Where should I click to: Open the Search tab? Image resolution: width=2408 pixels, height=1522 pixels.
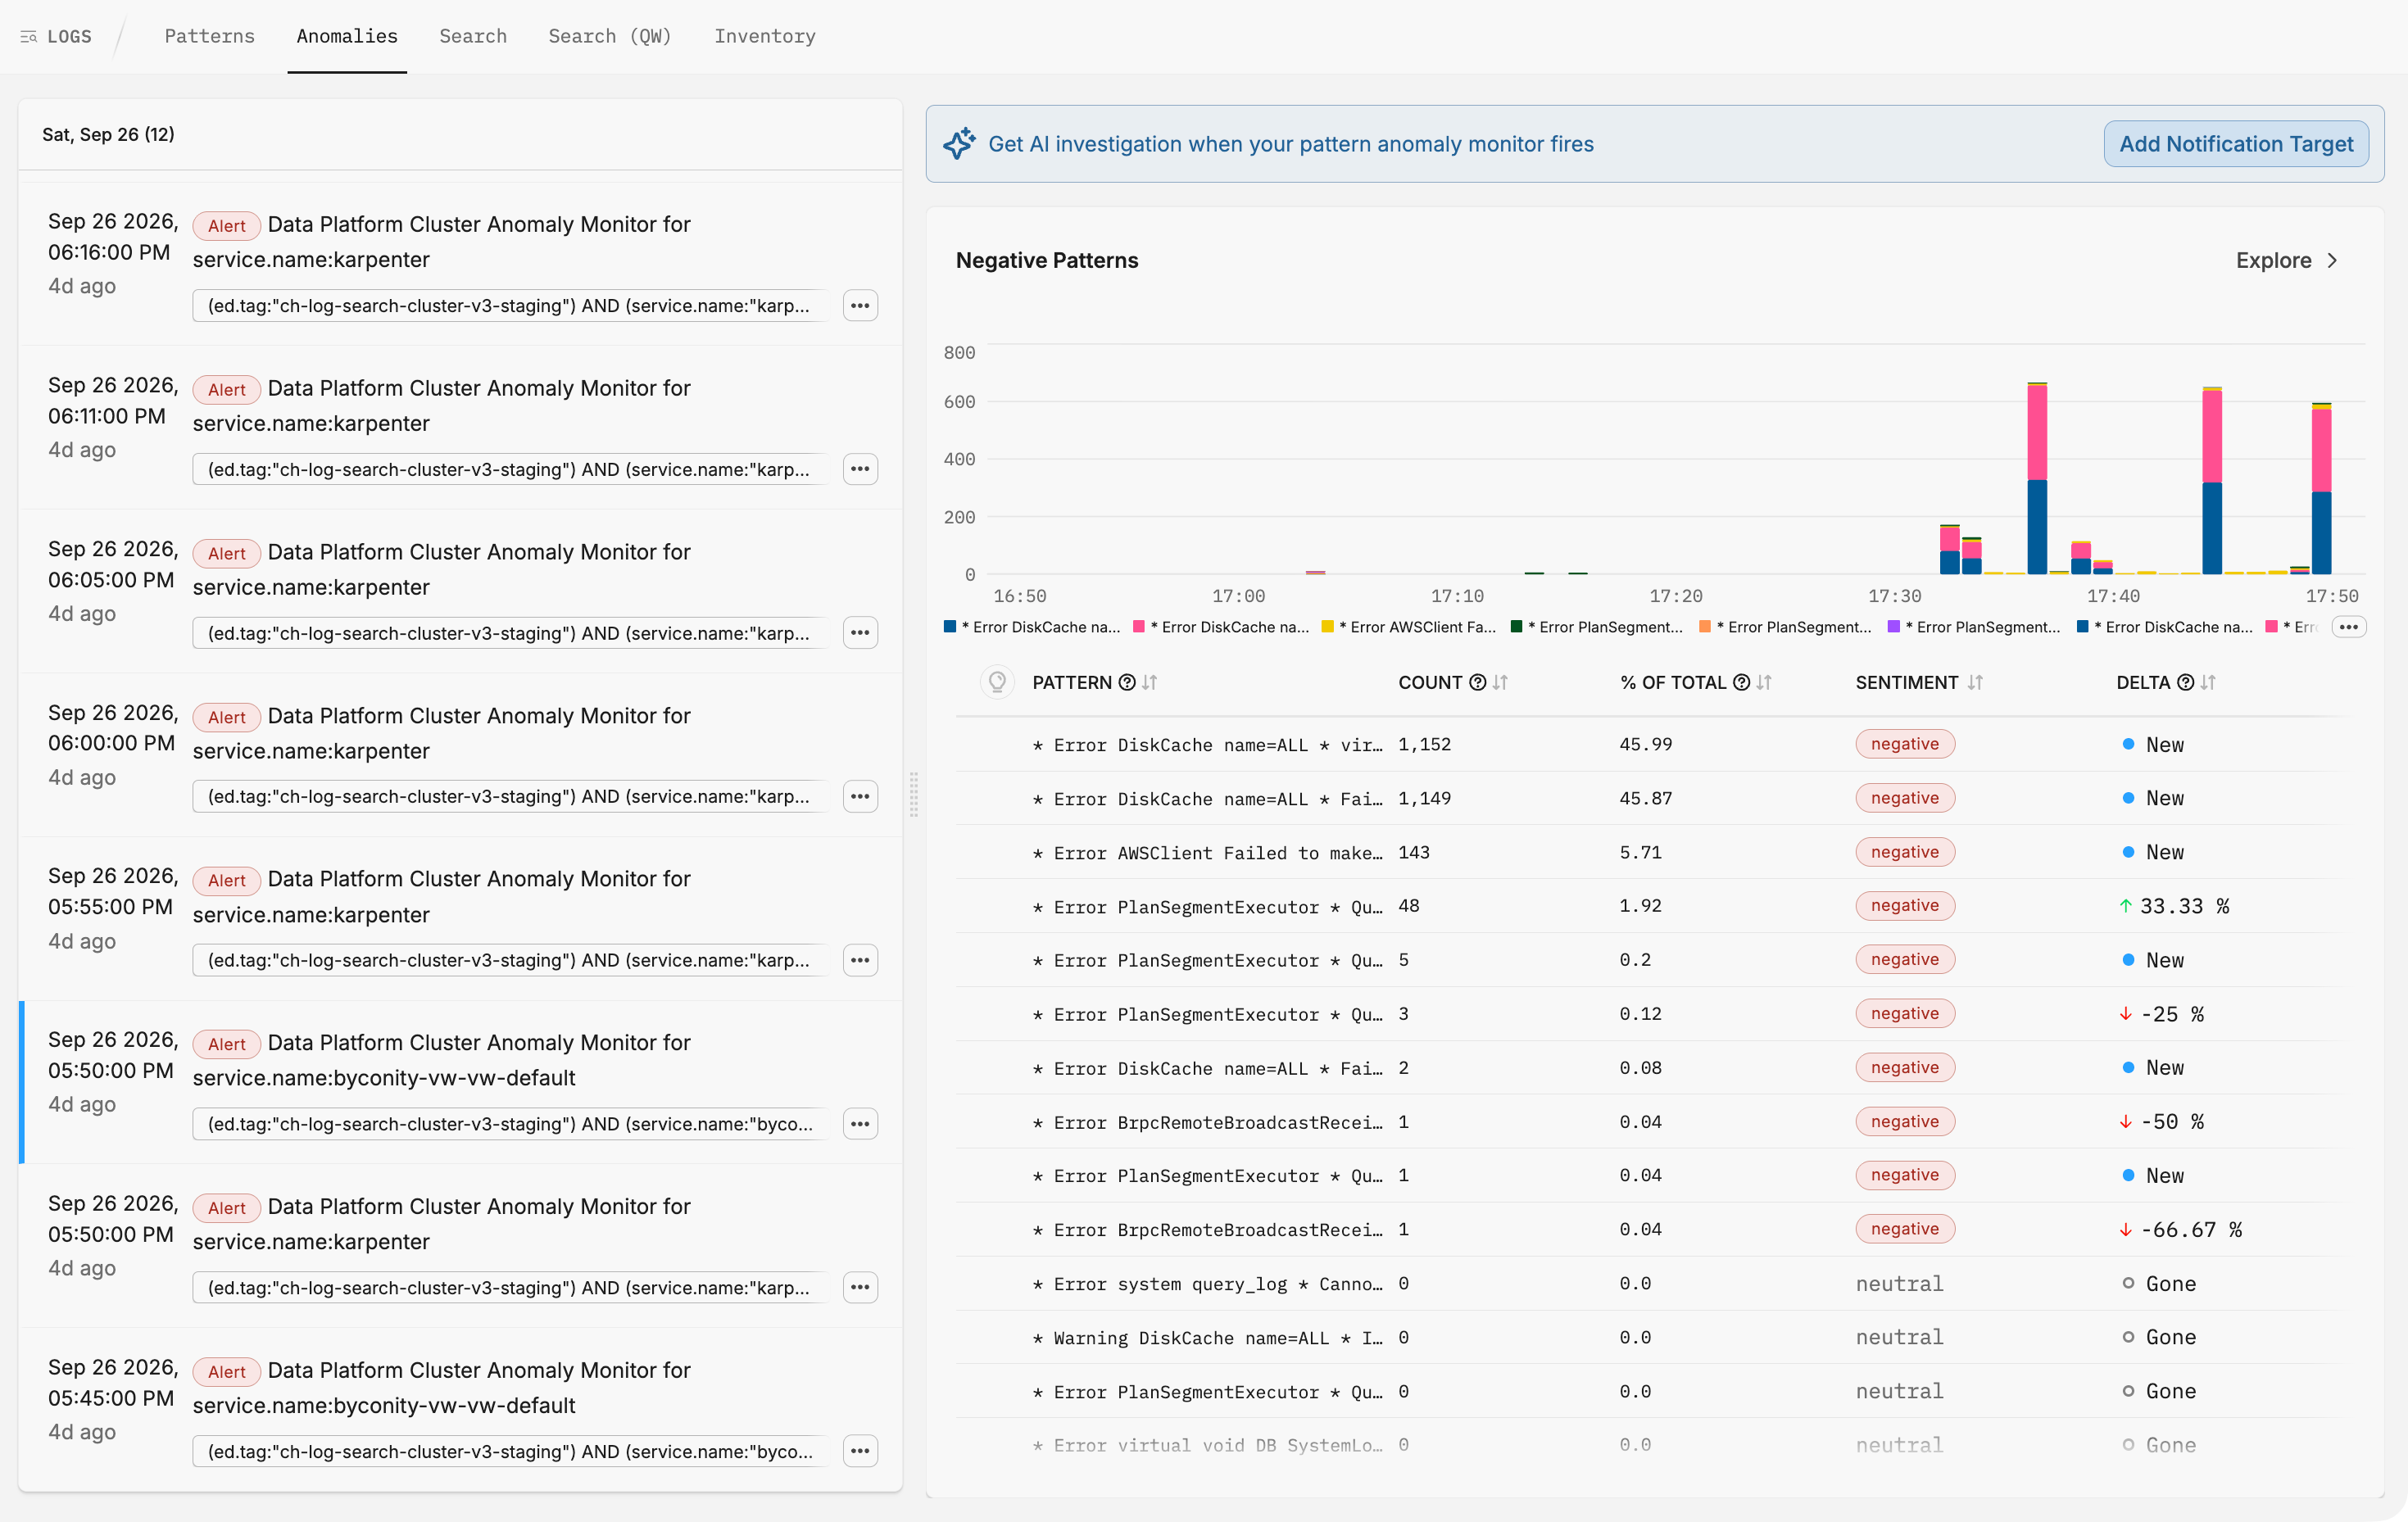(473, 36)
